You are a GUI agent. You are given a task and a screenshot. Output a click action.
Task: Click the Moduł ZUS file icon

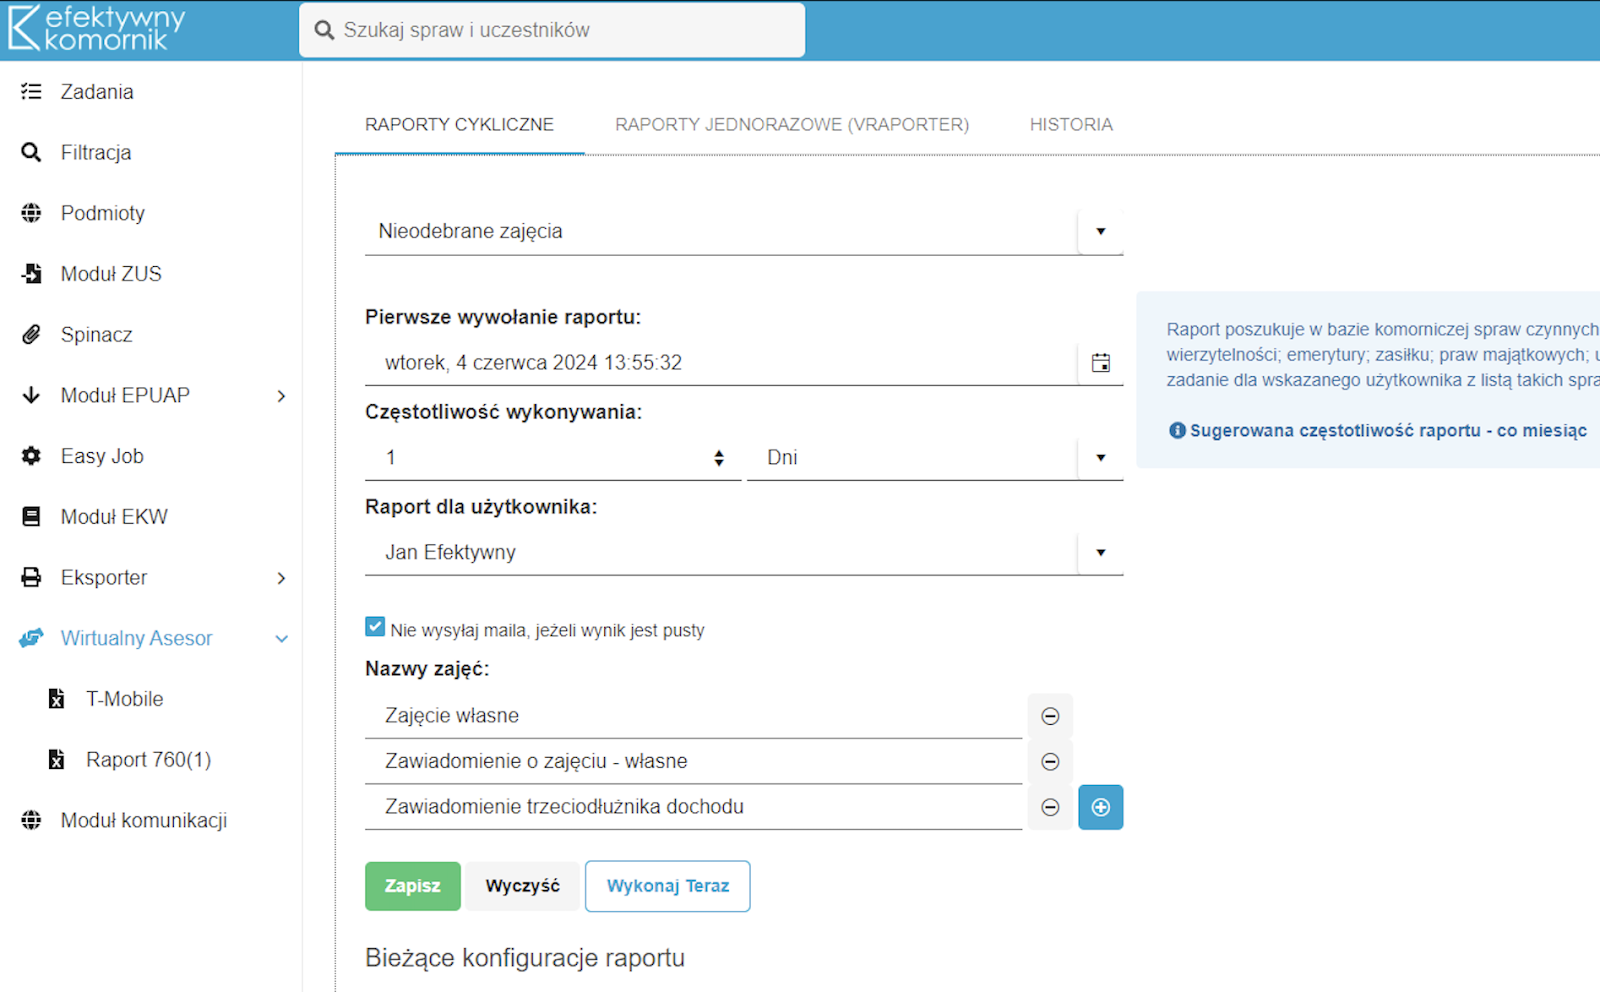pos(31,273)
